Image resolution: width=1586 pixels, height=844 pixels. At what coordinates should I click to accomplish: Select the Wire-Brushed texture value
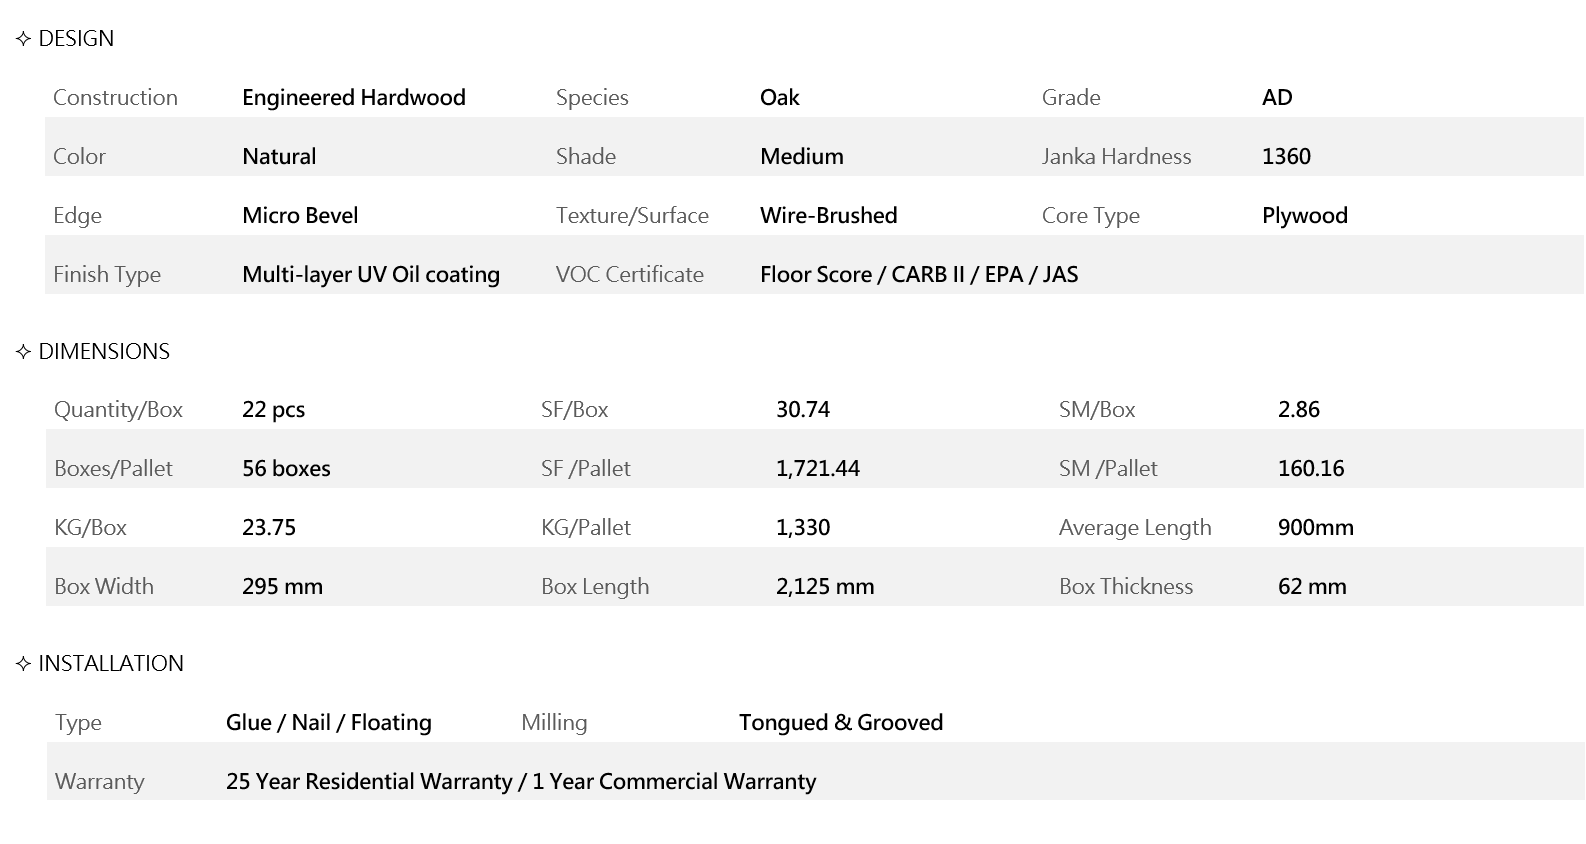pyautogui.click(x=829, y=216)
